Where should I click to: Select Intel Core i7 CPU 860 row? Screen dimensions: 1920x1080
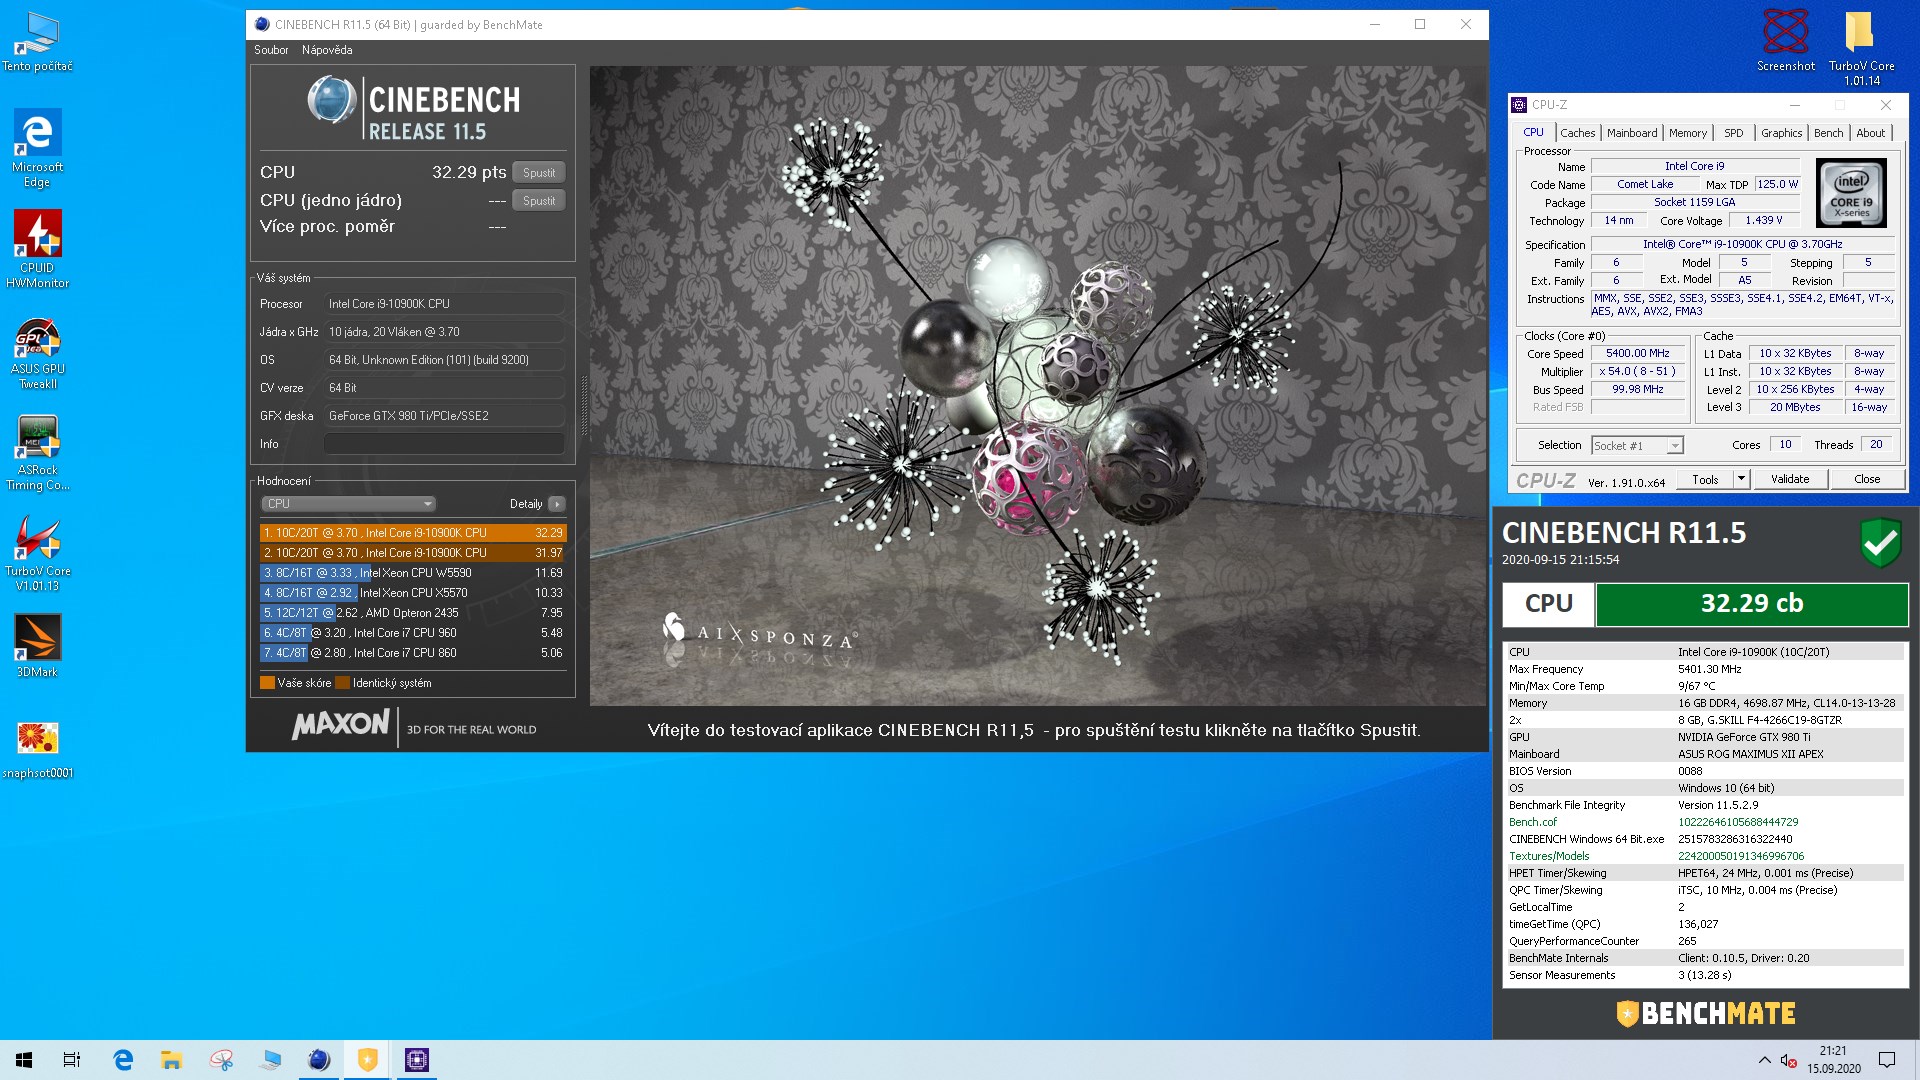coord(413,653)
